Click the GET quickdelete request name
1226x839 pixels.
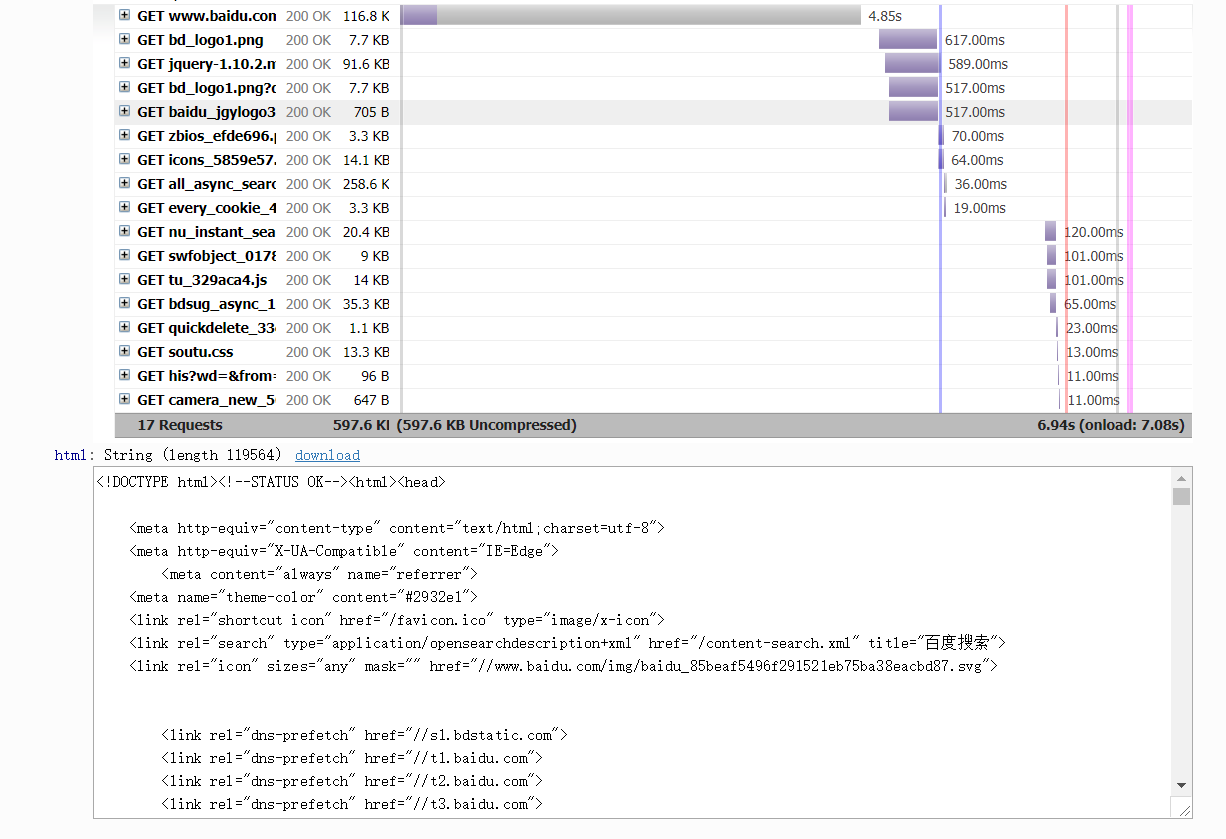click(206, 328)
